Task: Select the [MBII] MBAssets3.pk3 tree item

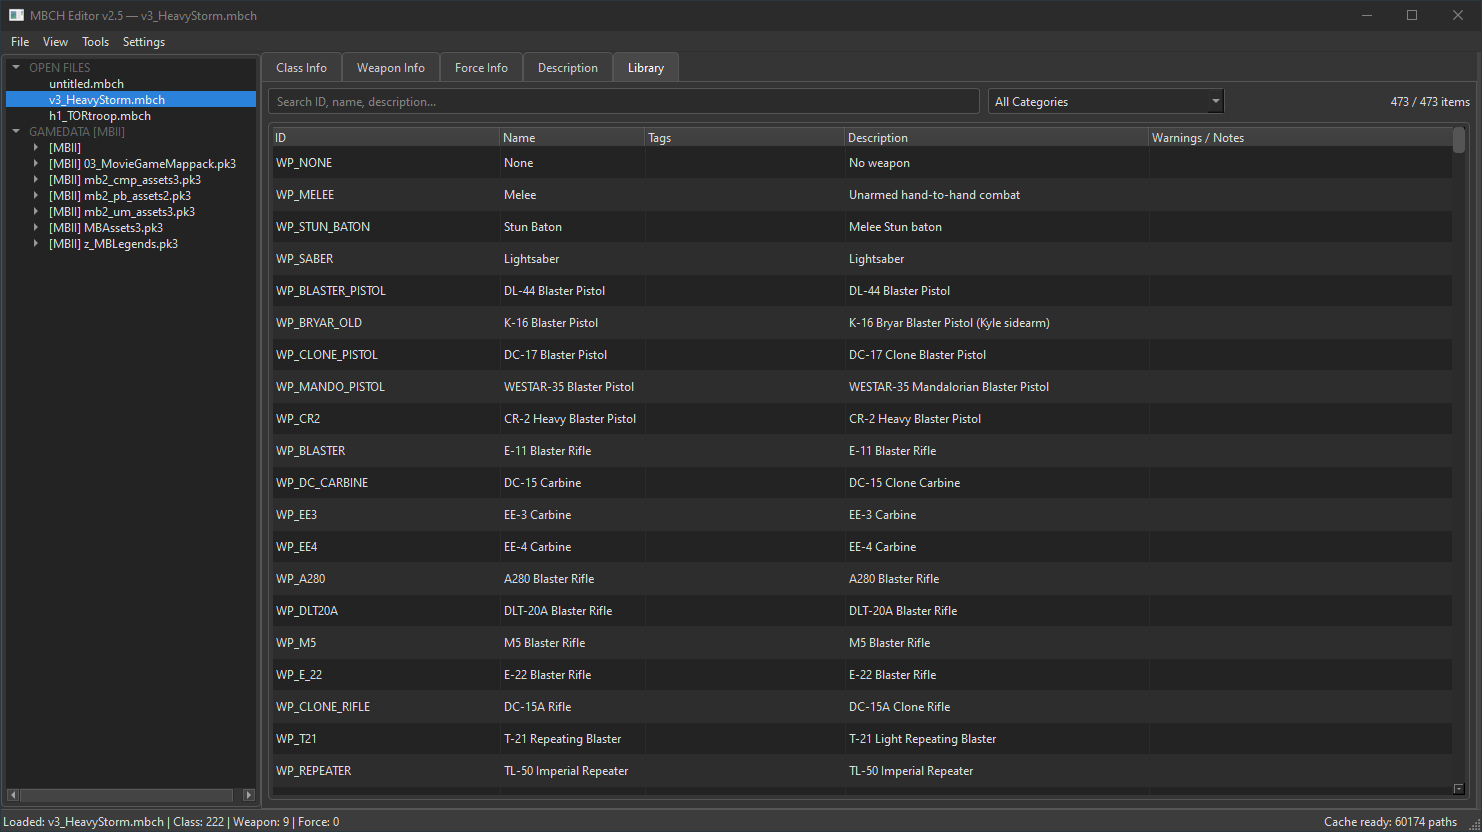Action: pyautogui.click(x=106, y=228)
